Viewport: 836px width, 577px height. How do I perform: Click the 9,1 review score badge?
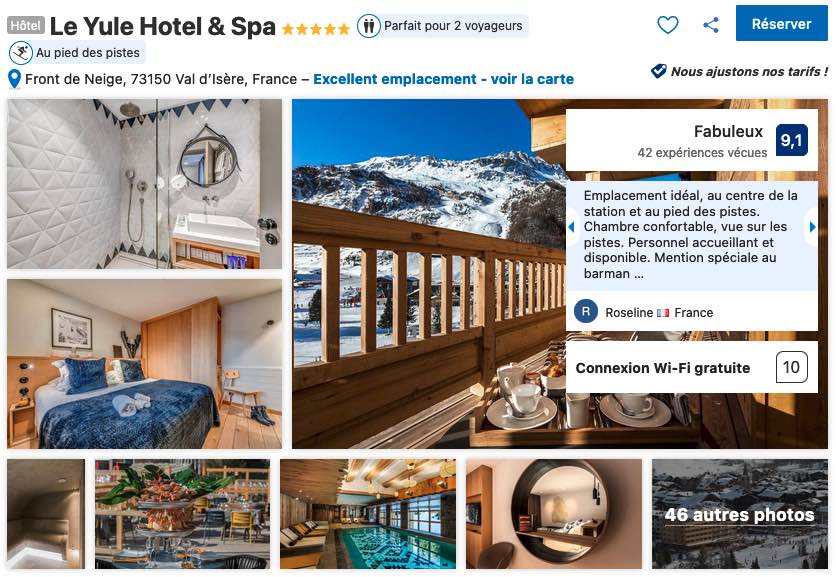point(791,140)
